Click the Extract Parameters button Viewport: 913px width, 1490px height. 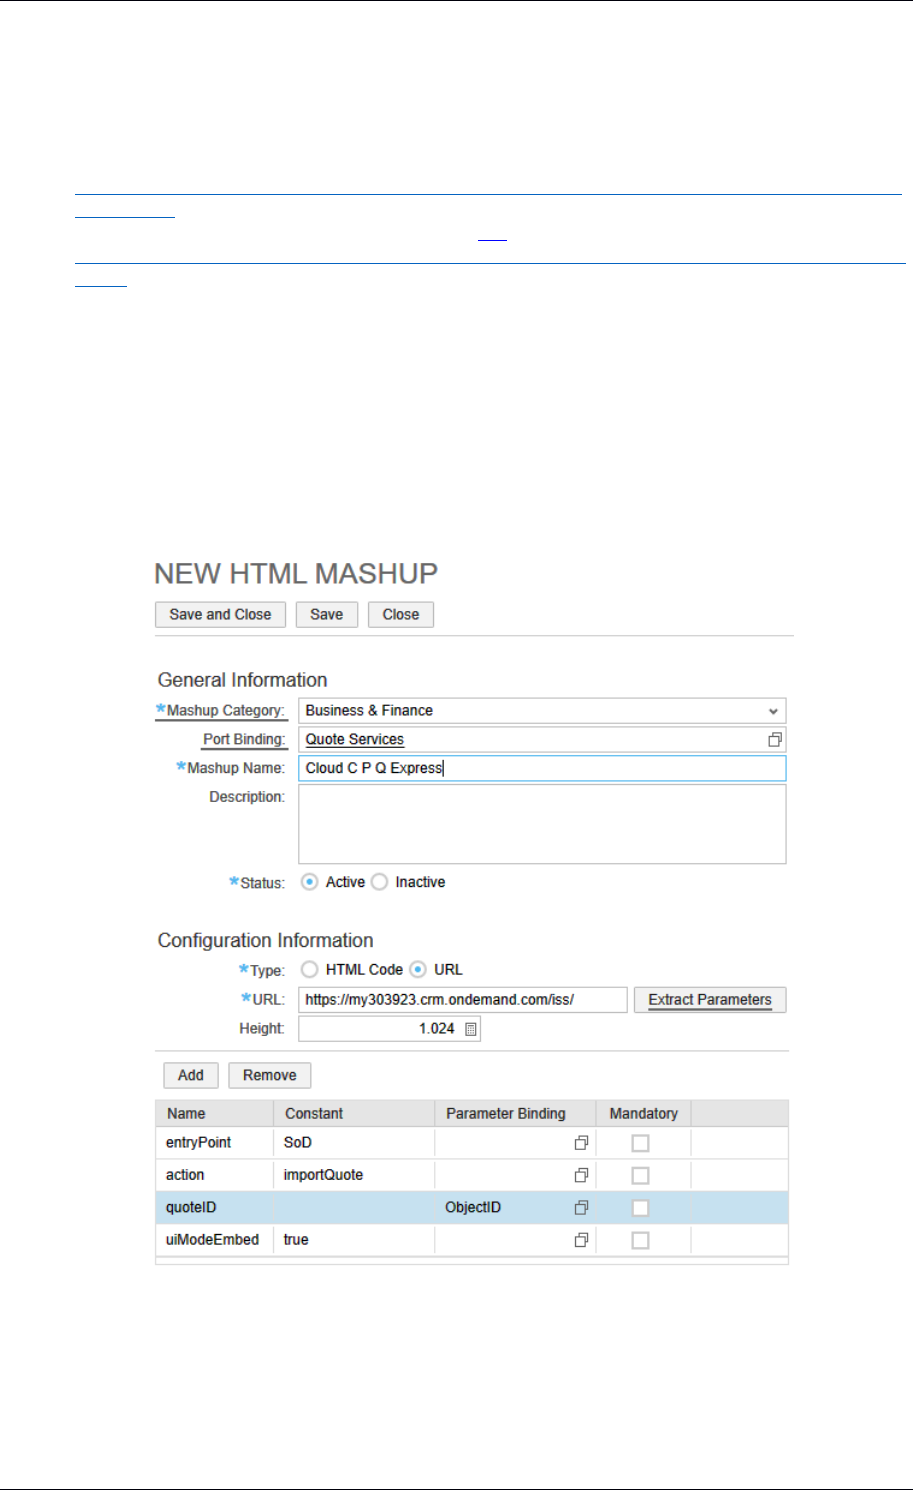(710, 1000)
